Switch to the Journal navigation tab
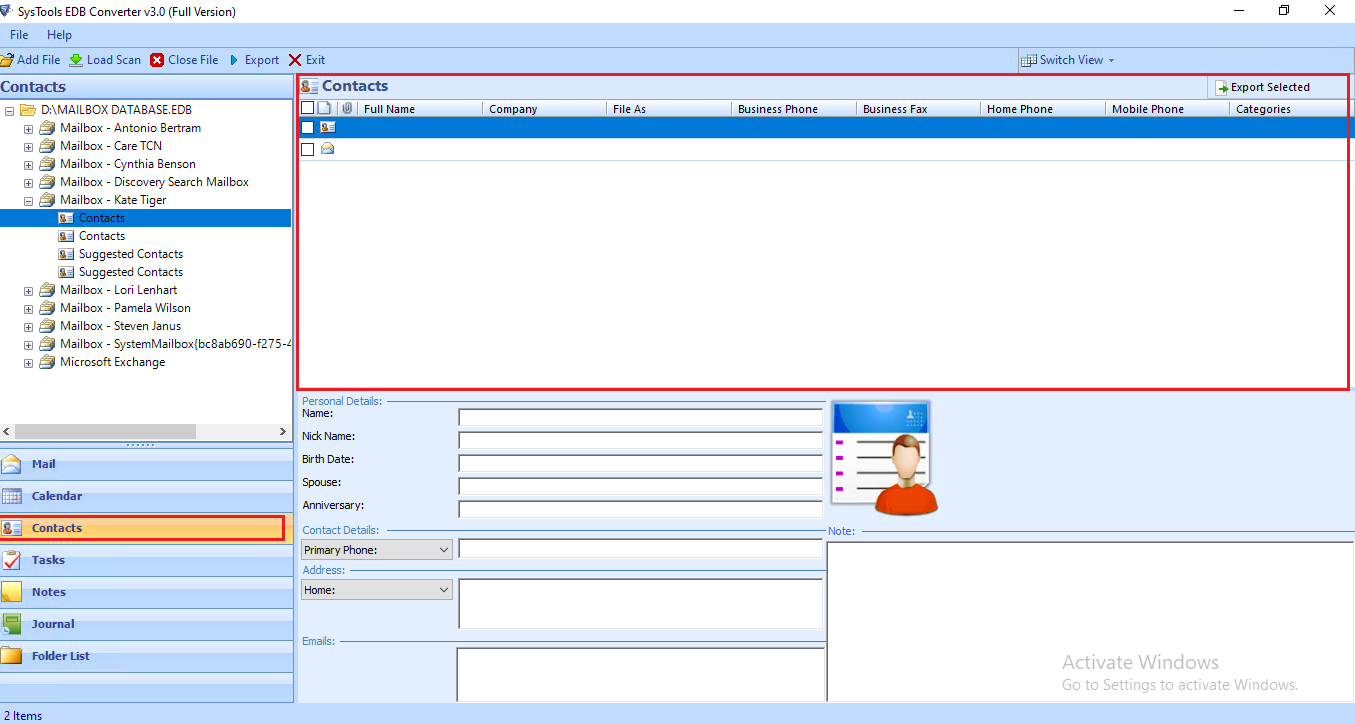Screen dimensions: 1355x724 point(146,624)
